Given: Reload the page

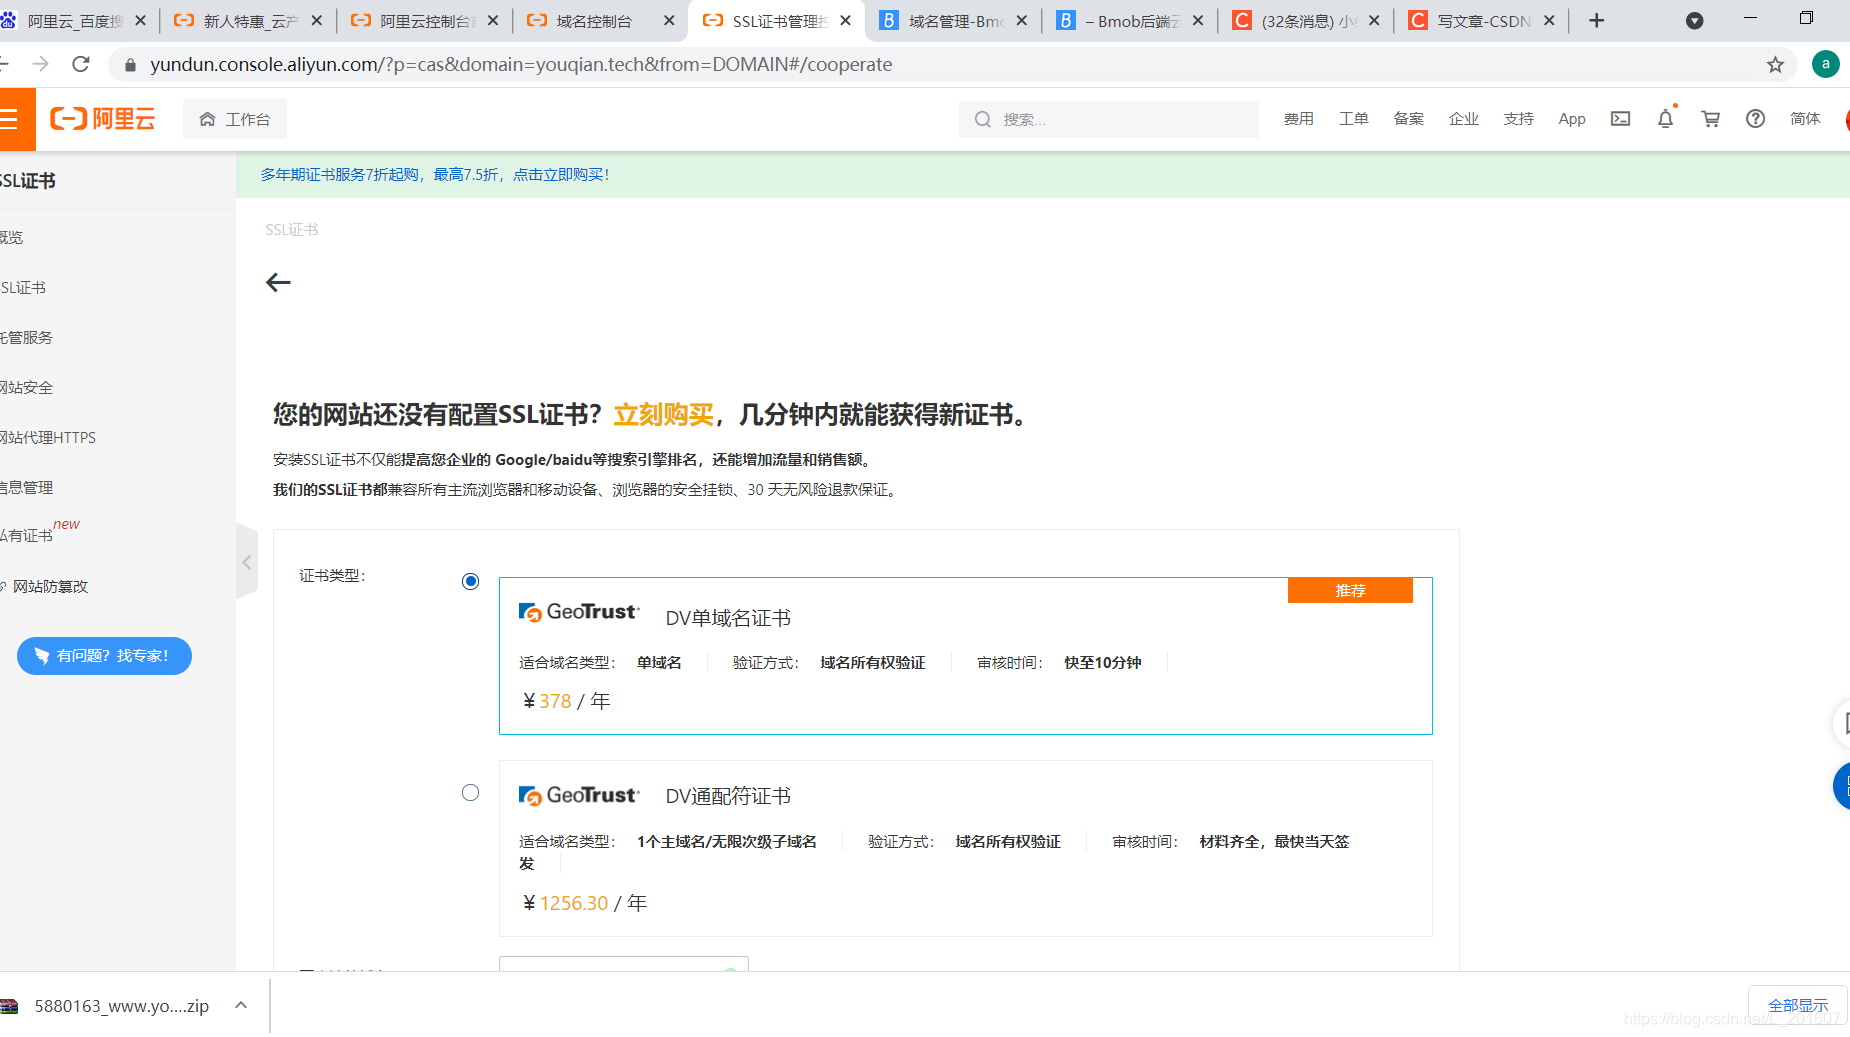Looking at the screenshot, I should click(x=81, y=65).
